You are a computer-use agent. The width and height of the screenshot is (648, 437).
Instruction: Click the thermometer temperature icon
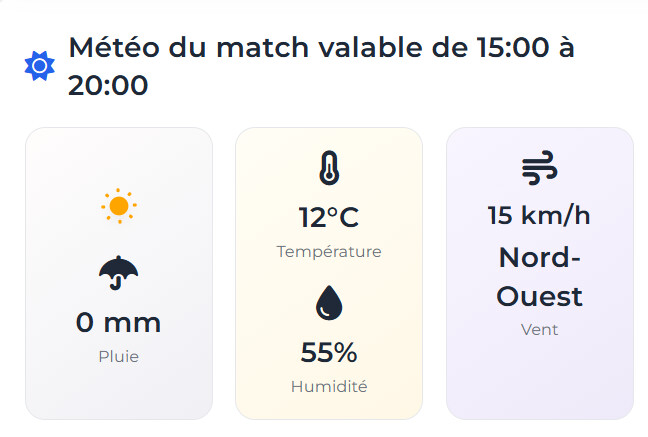click(329, 168)
